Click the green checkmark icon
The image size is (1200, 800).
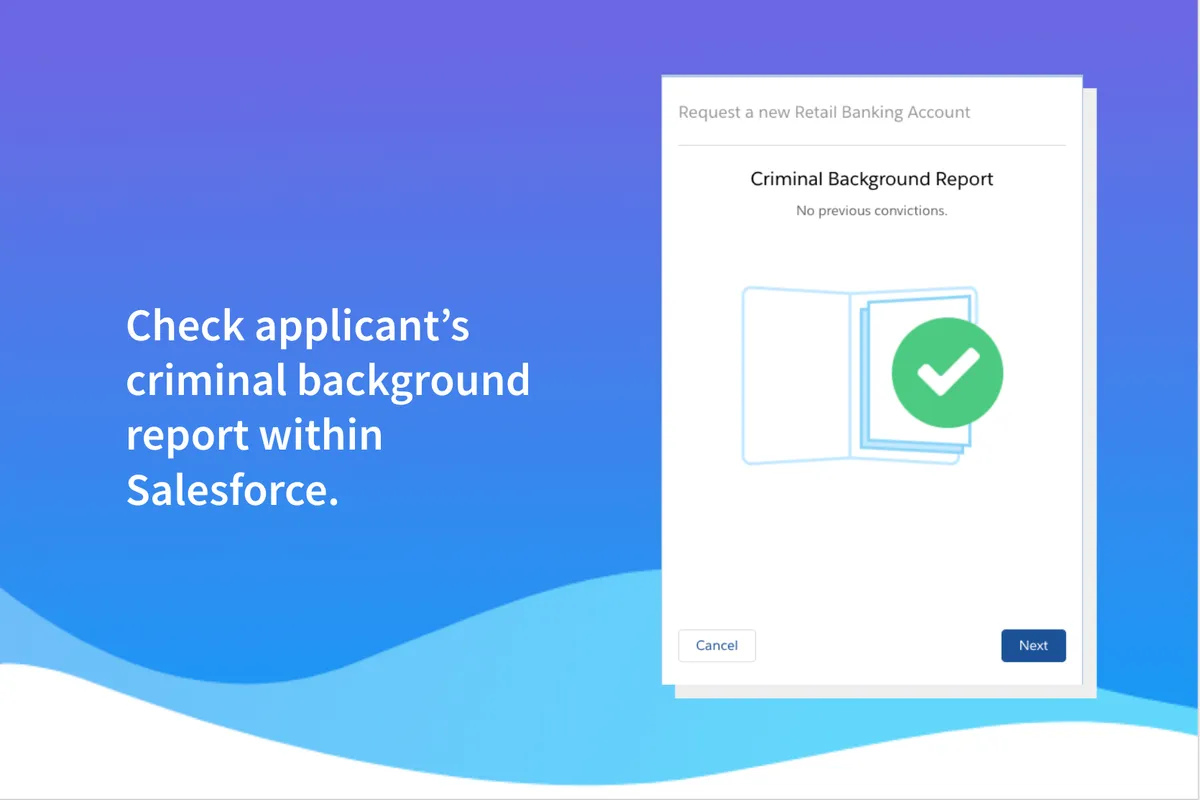[947, 372]
